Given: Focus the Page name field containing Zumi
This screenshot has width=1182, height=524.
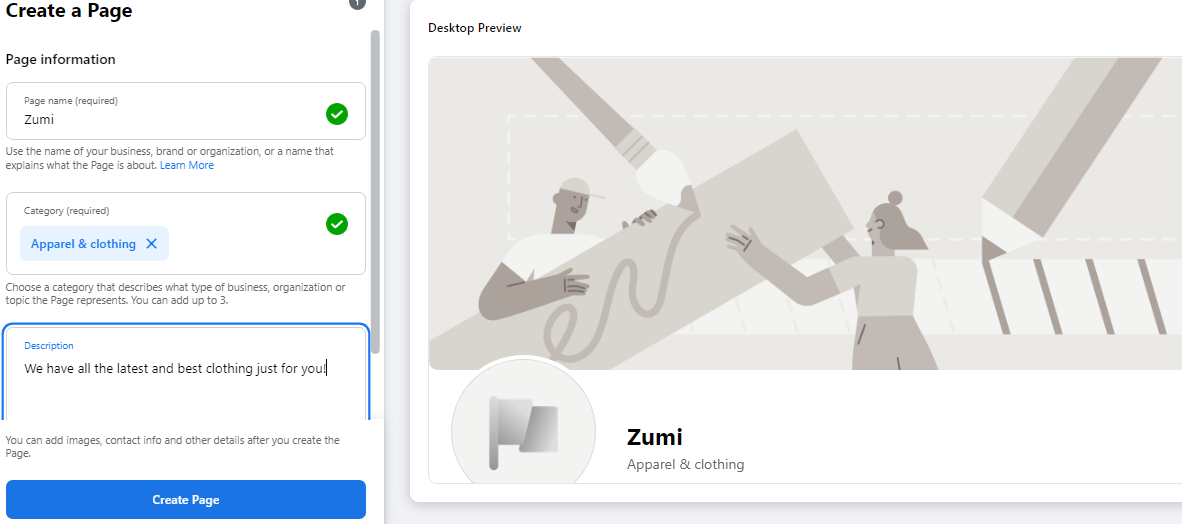Looking at the screenshot, I should point(186,111).
